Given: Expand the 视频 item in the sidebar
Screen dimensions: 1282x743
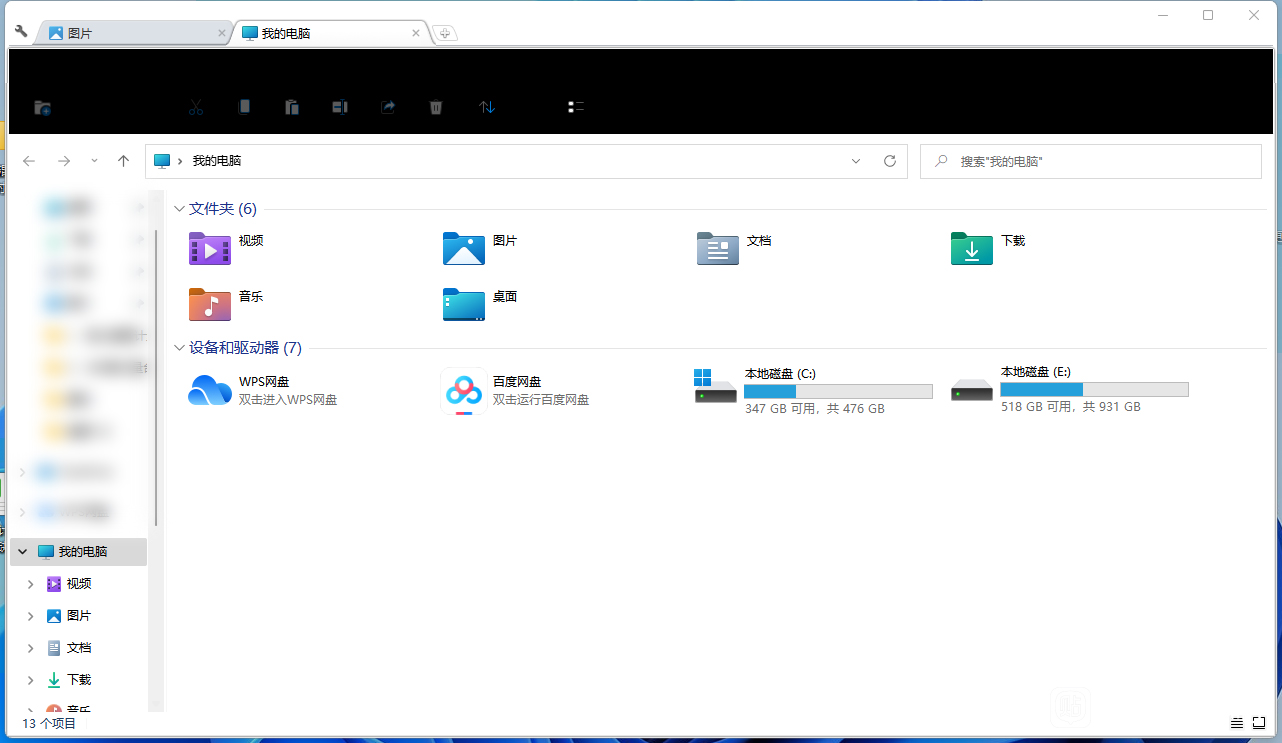Looking at the screenshot, I should point(29,583).
